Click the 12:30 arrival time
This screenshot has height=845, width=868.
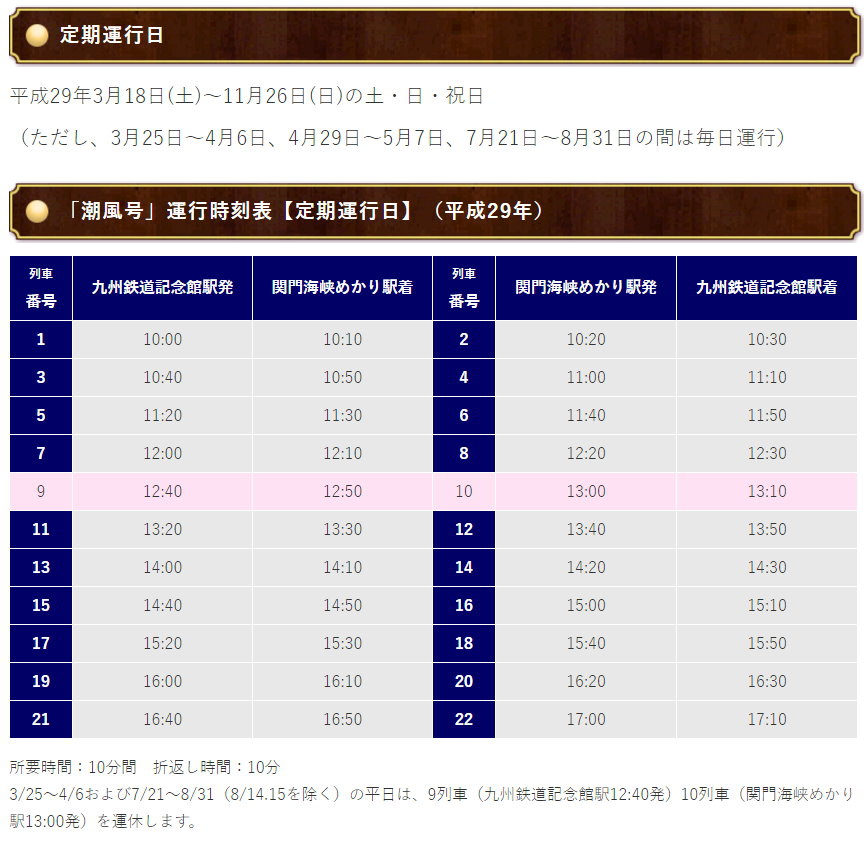pos(767,453)
